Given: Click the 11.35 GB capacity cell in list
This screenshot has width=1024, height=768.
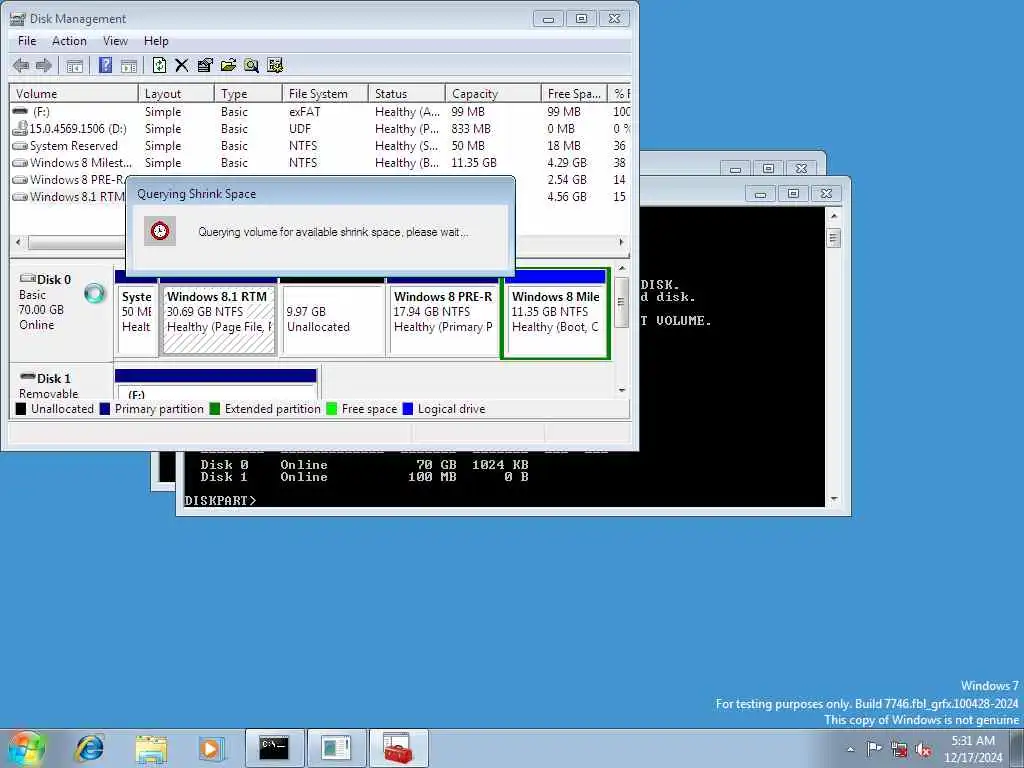Looking at the screenshot, I should (x=474, y=163).
